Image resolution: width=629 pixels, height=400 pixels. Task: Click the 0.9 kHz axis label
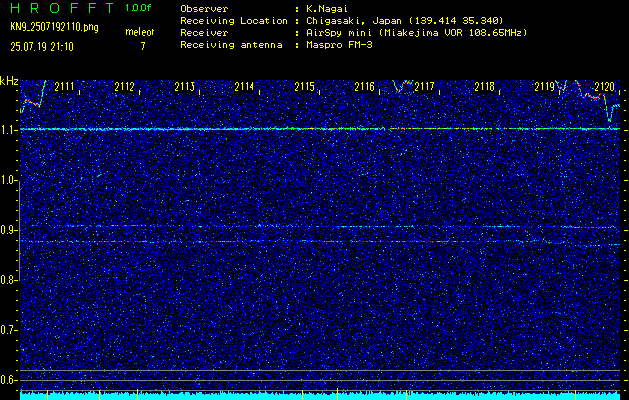click(7, 230)
